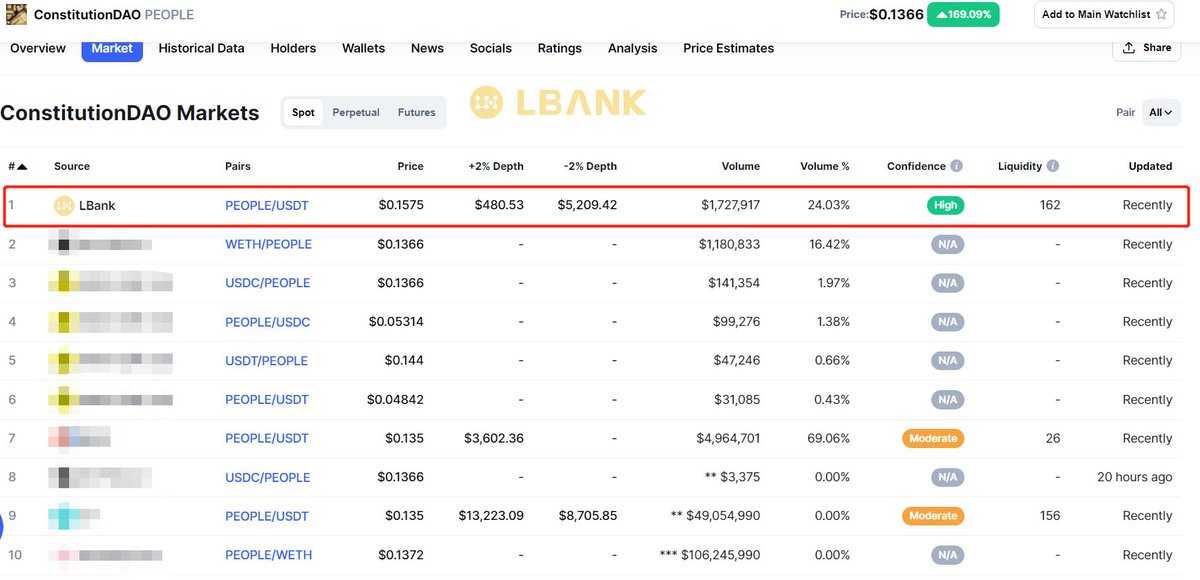1200x580 pixels.
Task: Open the News tab
Action: coord(427,48)
